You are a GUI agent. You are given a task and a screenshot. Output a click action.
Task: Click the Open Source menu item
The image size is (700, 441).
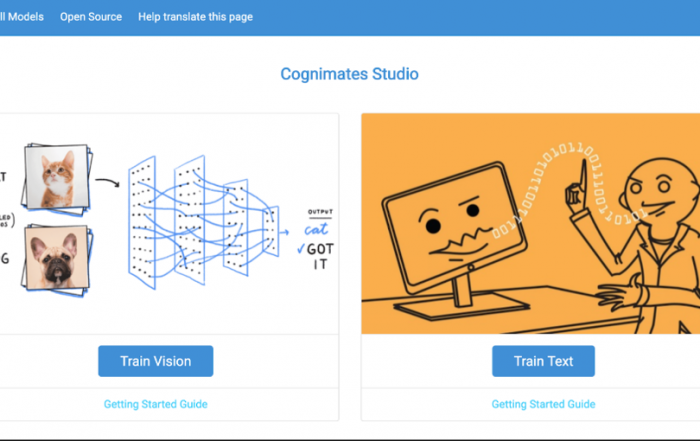(x=91, y=17)
